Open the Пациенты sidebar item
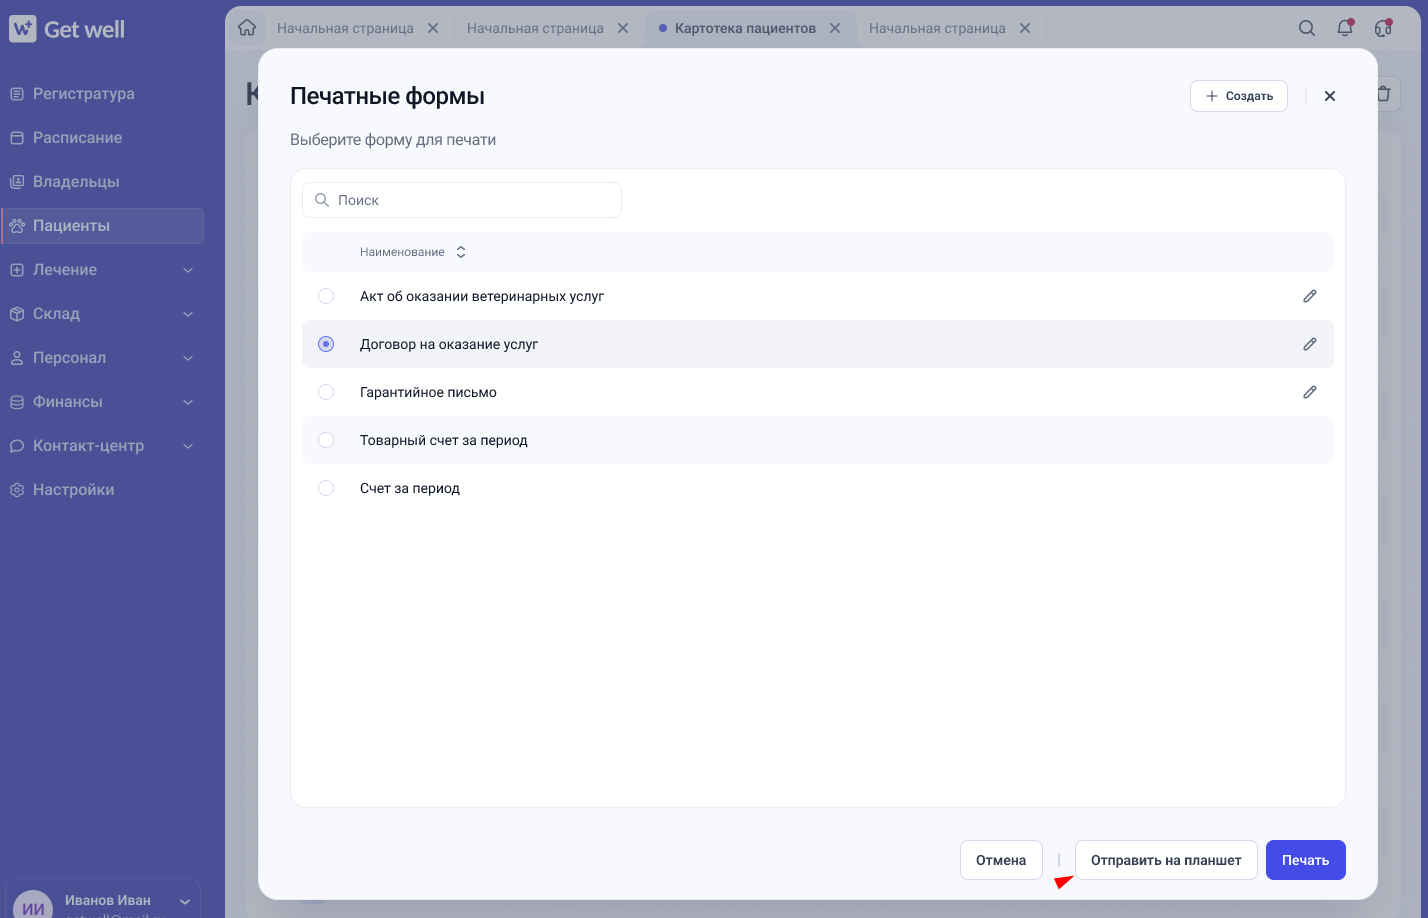The height and width of the screenshot is (918, 1428). point(103,226)
